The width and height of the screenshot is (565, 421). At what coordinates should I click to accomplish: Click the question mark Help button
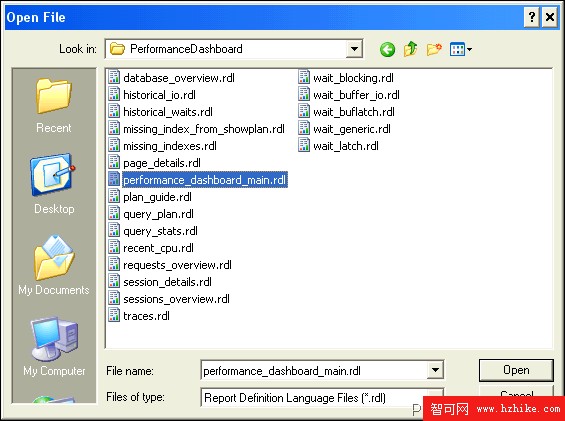(532, 17)
